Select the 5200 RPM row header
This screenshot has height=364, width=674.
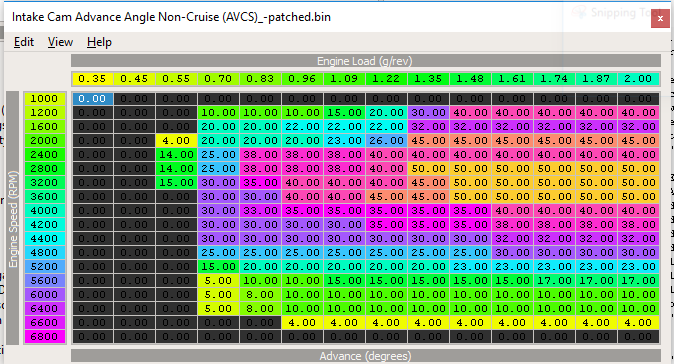(44, 266)
